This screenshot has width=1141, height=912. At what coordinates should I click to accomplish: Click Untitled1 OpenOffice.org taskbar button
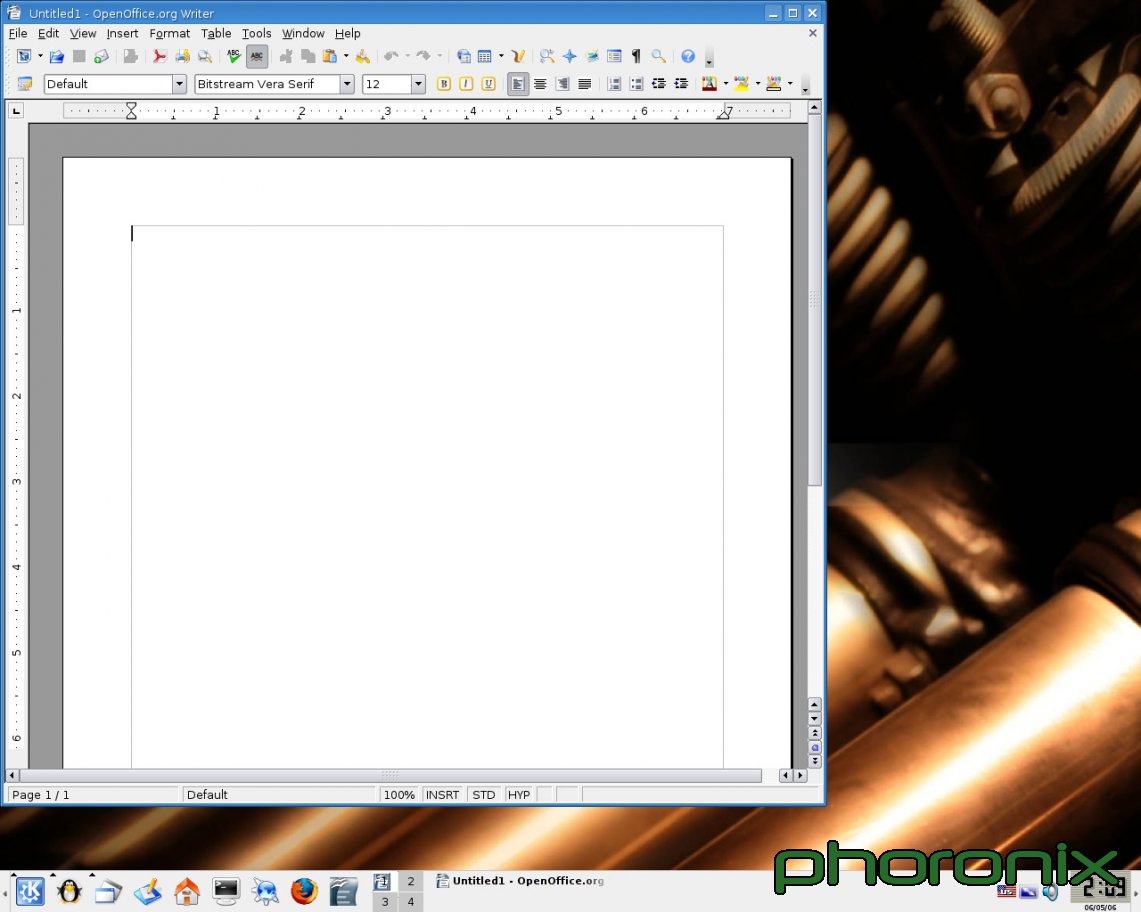(x=520, y=881)
